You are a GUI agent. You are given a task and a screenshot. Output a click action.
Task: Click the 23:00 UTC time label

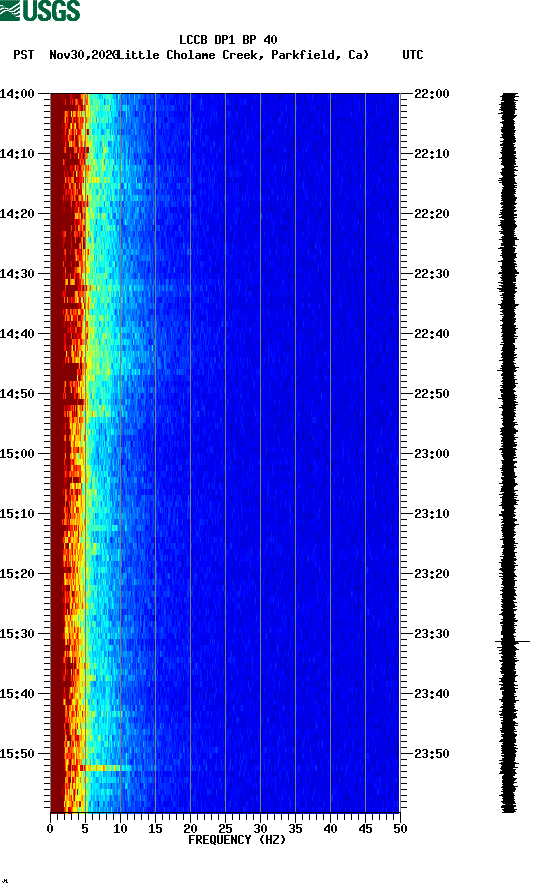(x=431, y=454)
